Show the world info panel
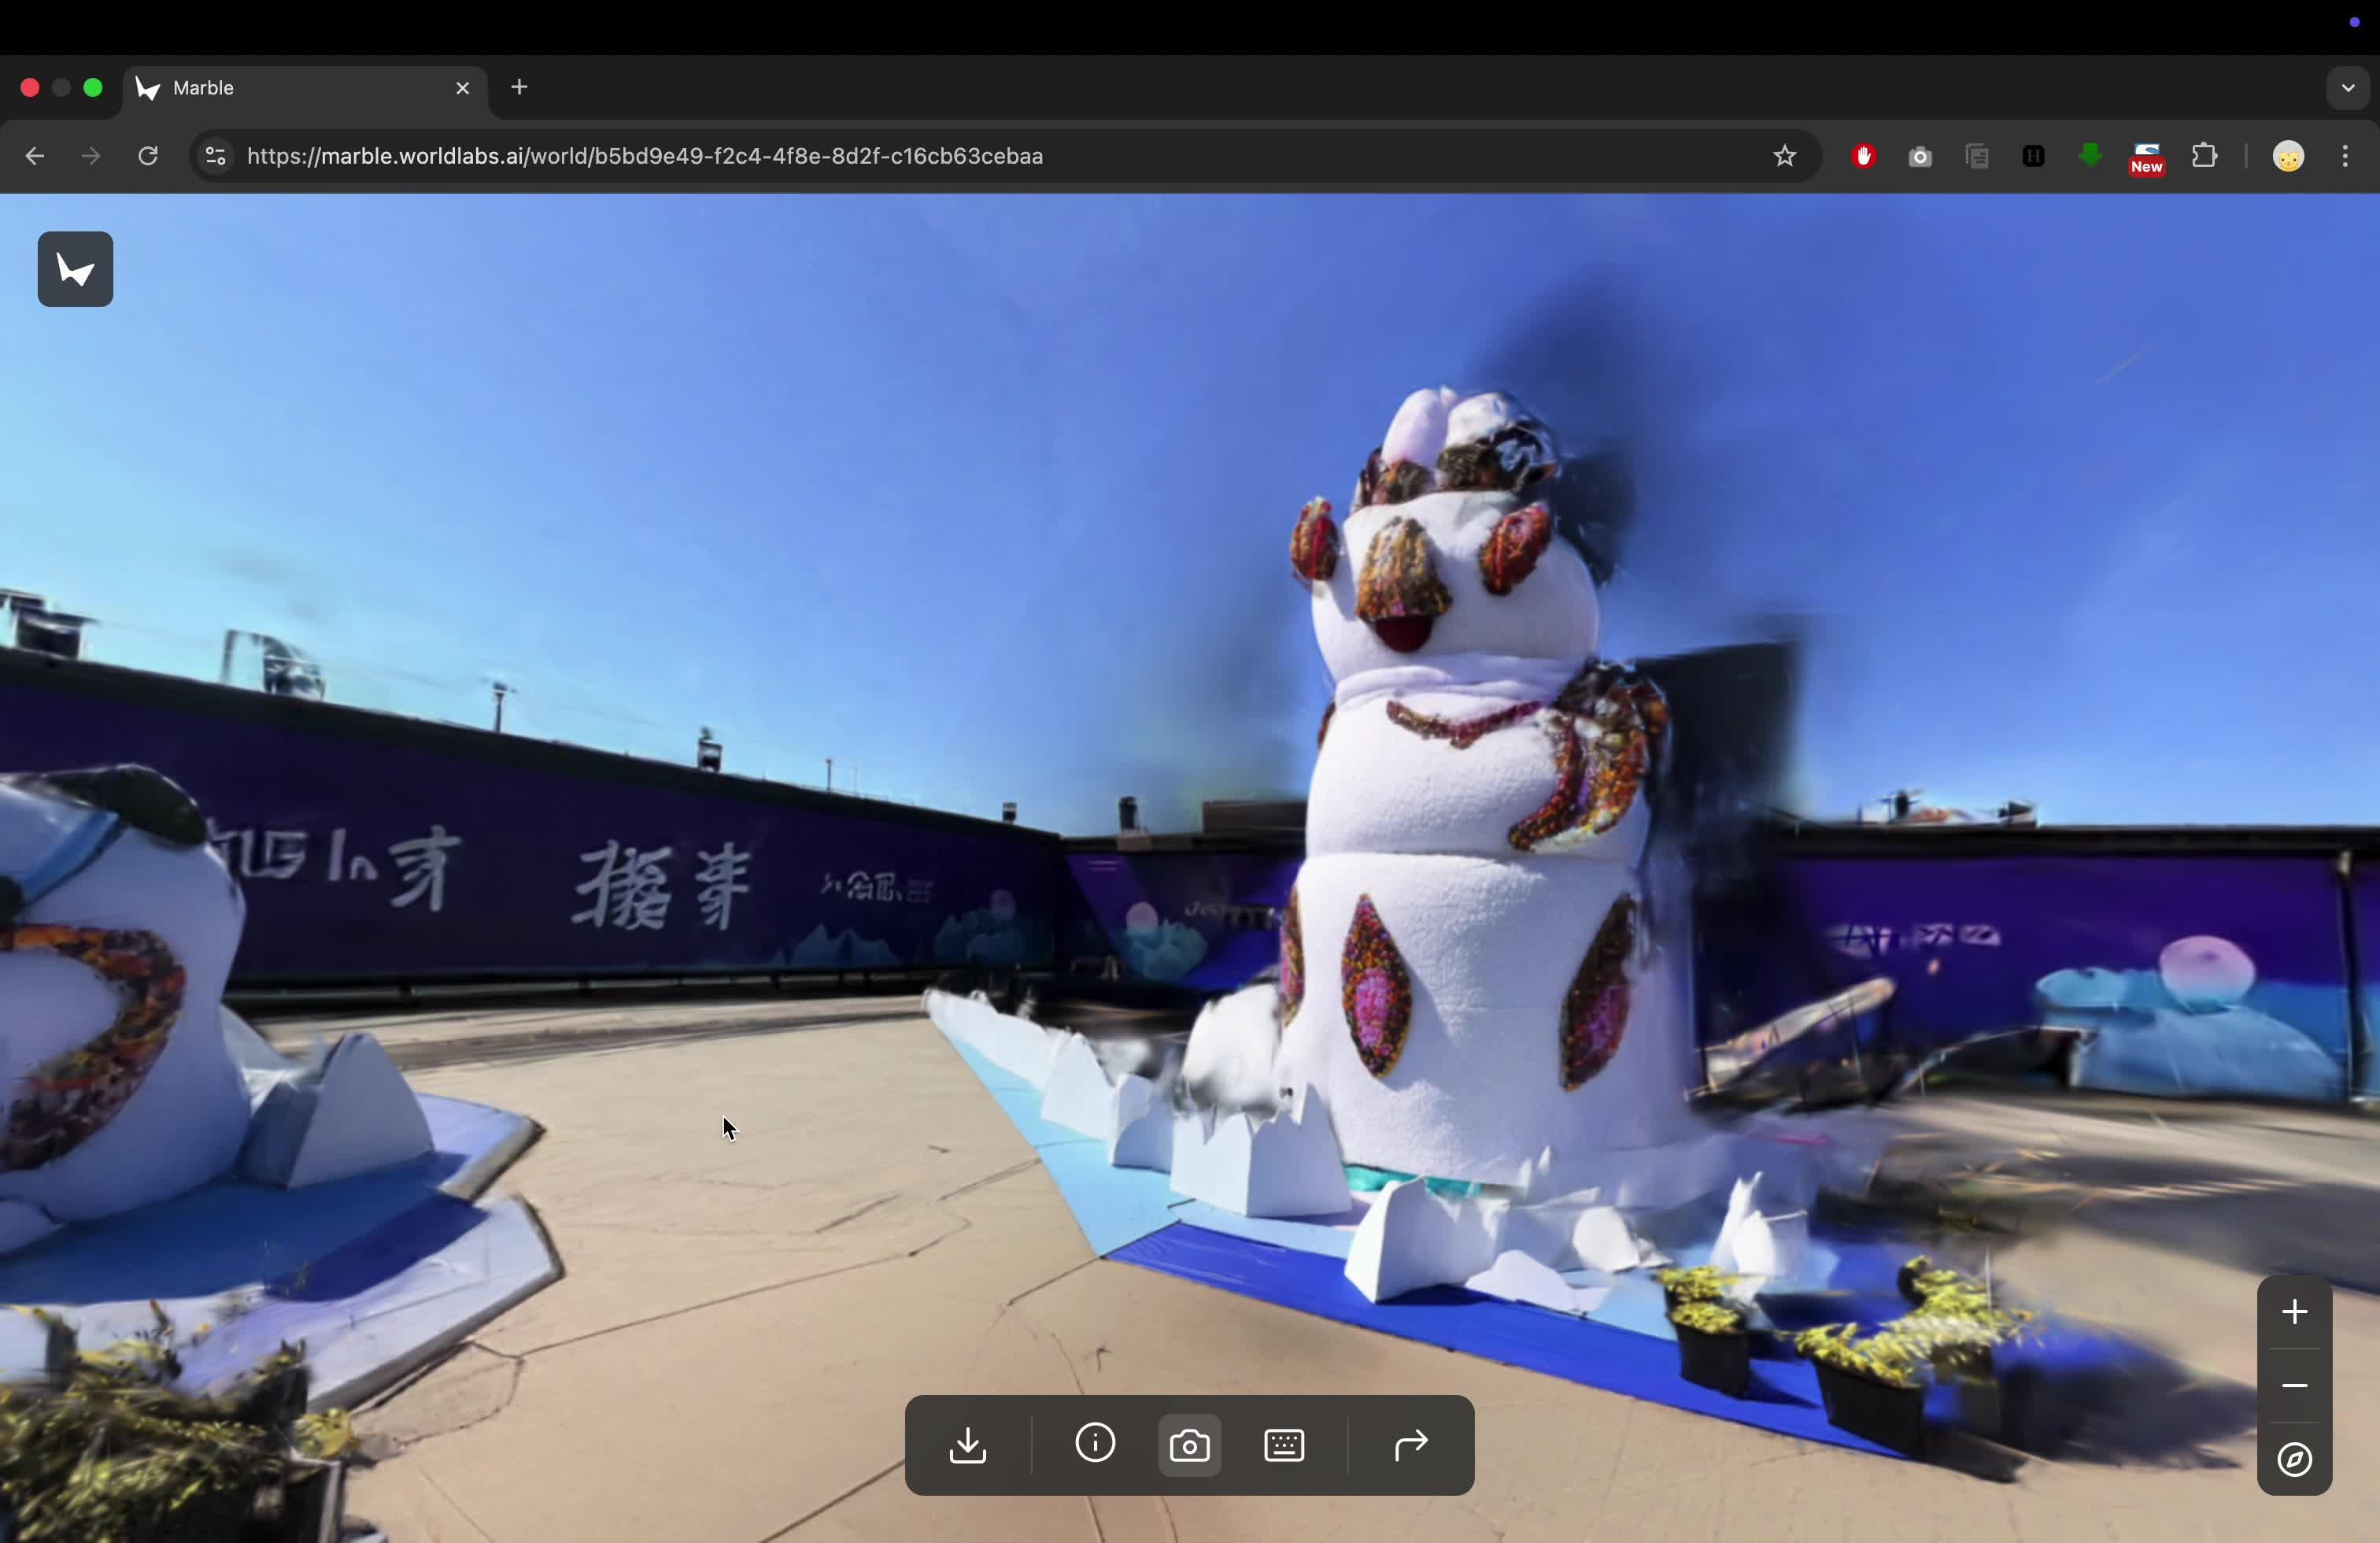Screen dimensions: 2380x1543 [1094, 1445]
